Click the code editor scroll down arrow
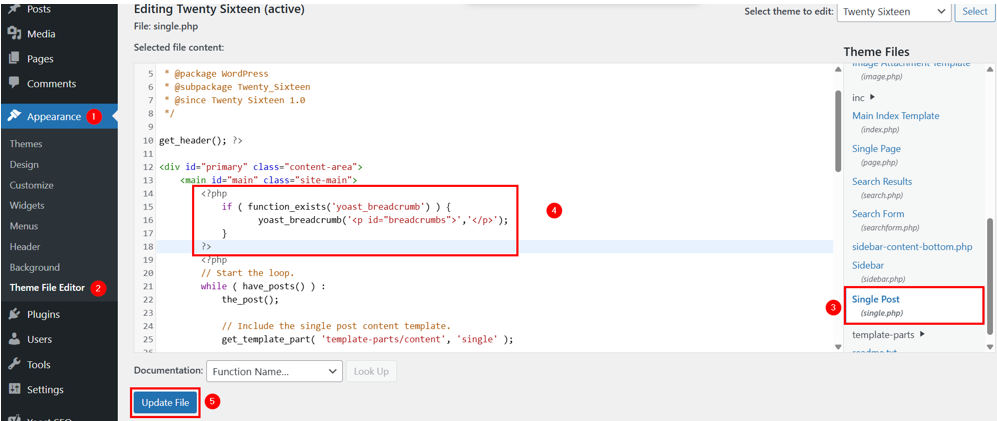The width and height of the screenshot is (997, 421). click(838, 347)
